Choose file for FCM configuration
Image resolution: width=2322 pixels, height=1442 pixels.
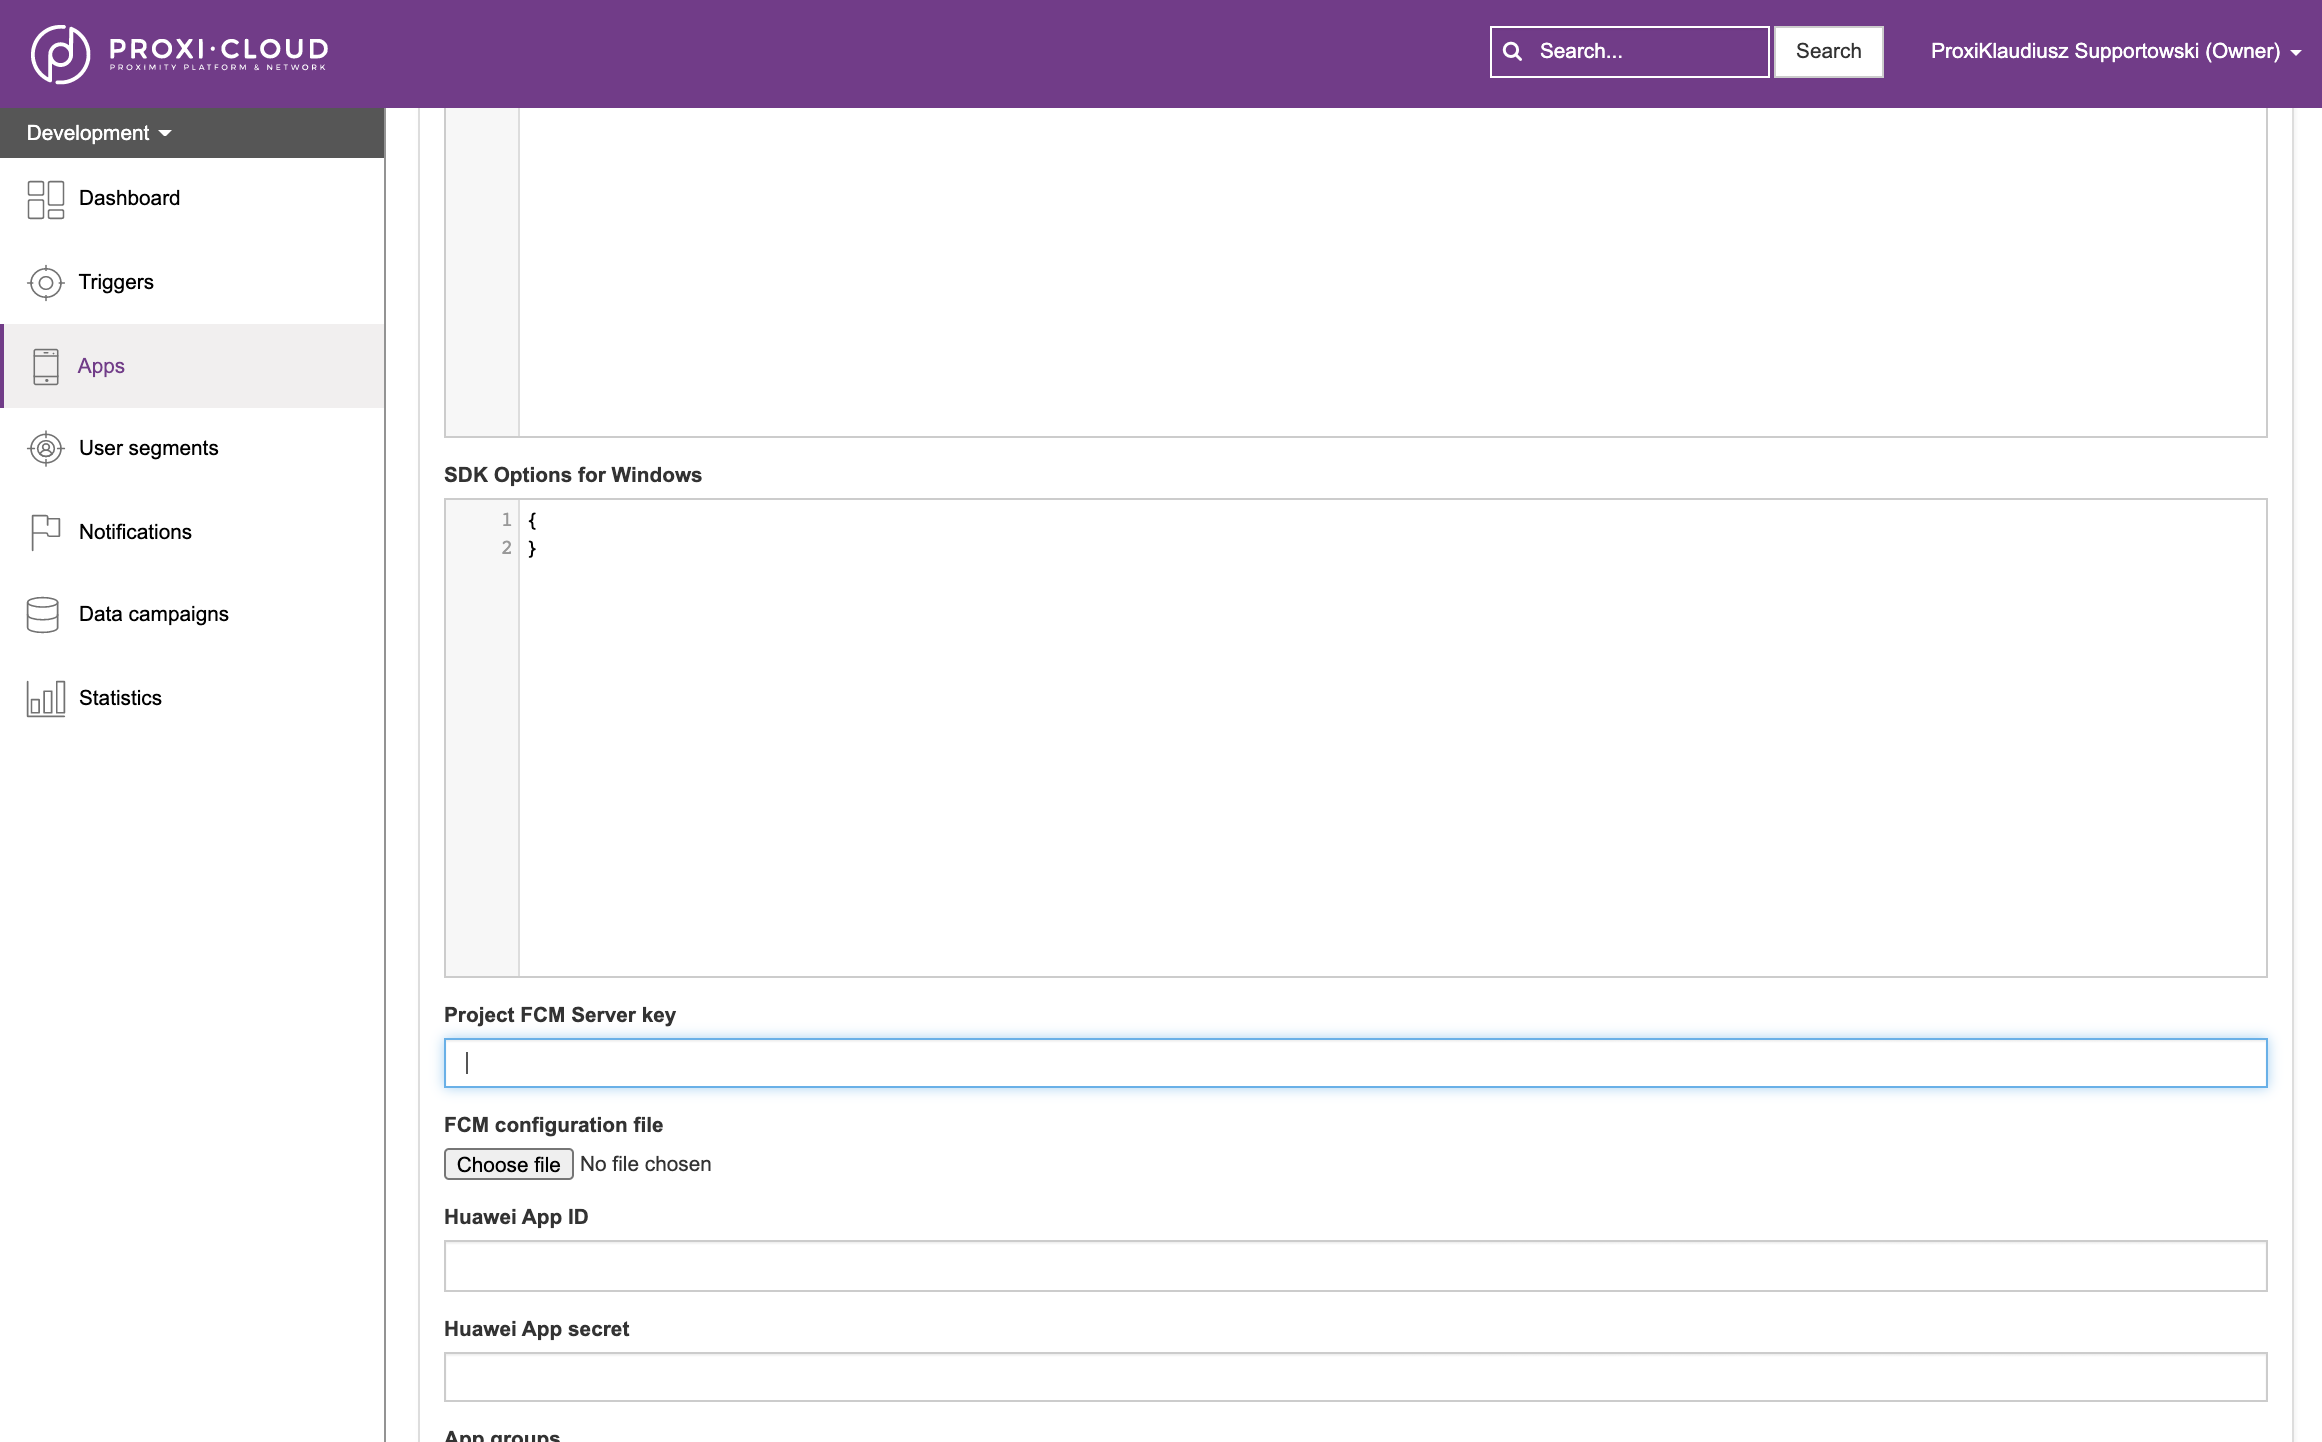click(x=508, y=1163)
